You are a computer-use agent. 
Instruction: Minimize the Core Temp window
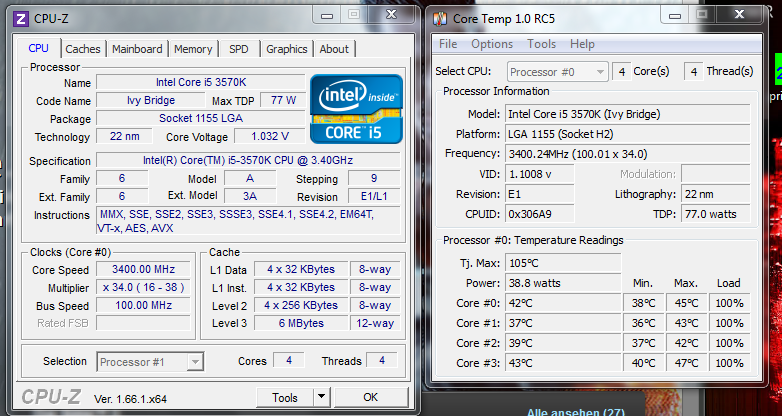coord(675,15)
